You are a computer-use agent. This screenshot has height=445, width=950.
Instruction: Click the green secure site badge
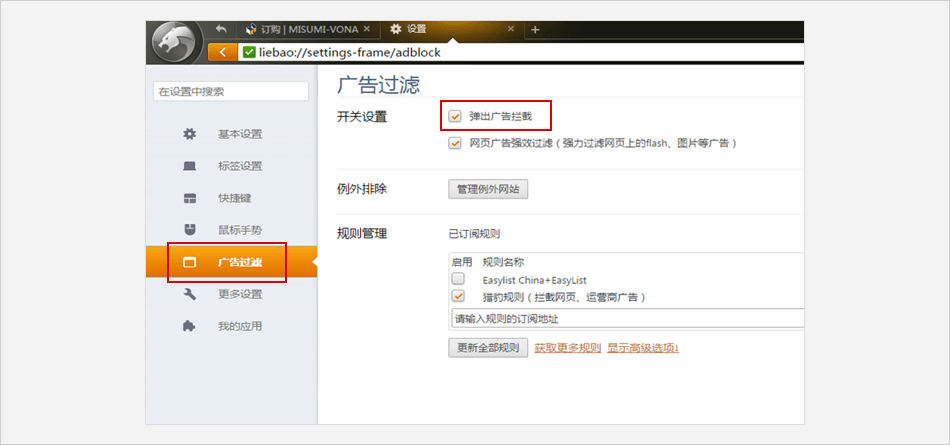tap(249, 52)
